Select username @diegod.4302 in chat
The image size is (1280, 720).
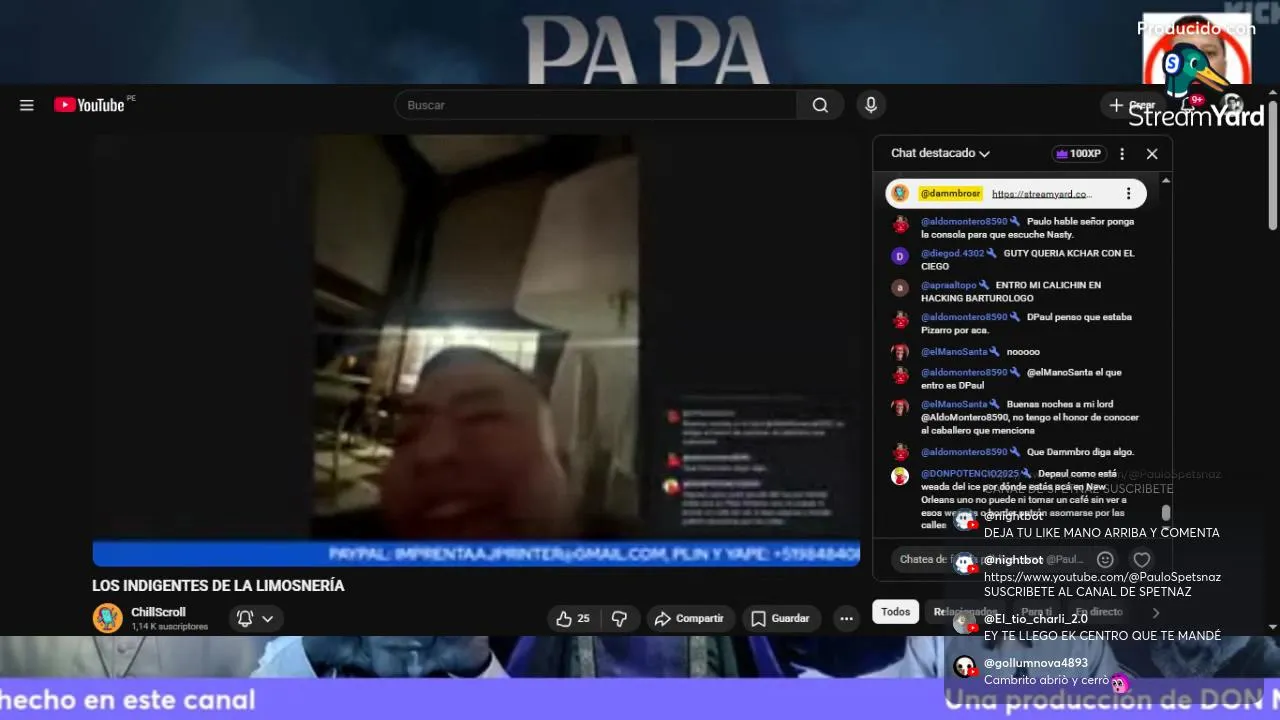click(x=952, y=253)
